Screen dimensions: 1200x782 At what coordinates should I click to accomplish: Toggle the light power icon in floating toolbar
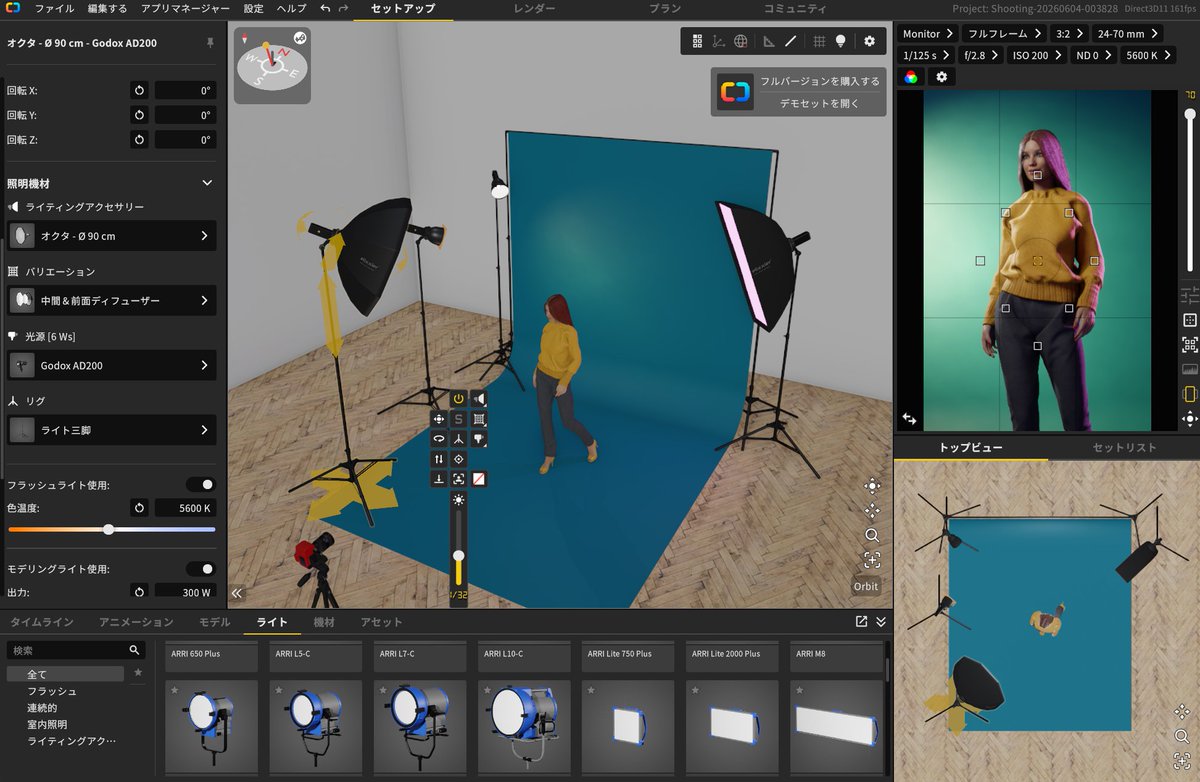[x=458, y=399]
